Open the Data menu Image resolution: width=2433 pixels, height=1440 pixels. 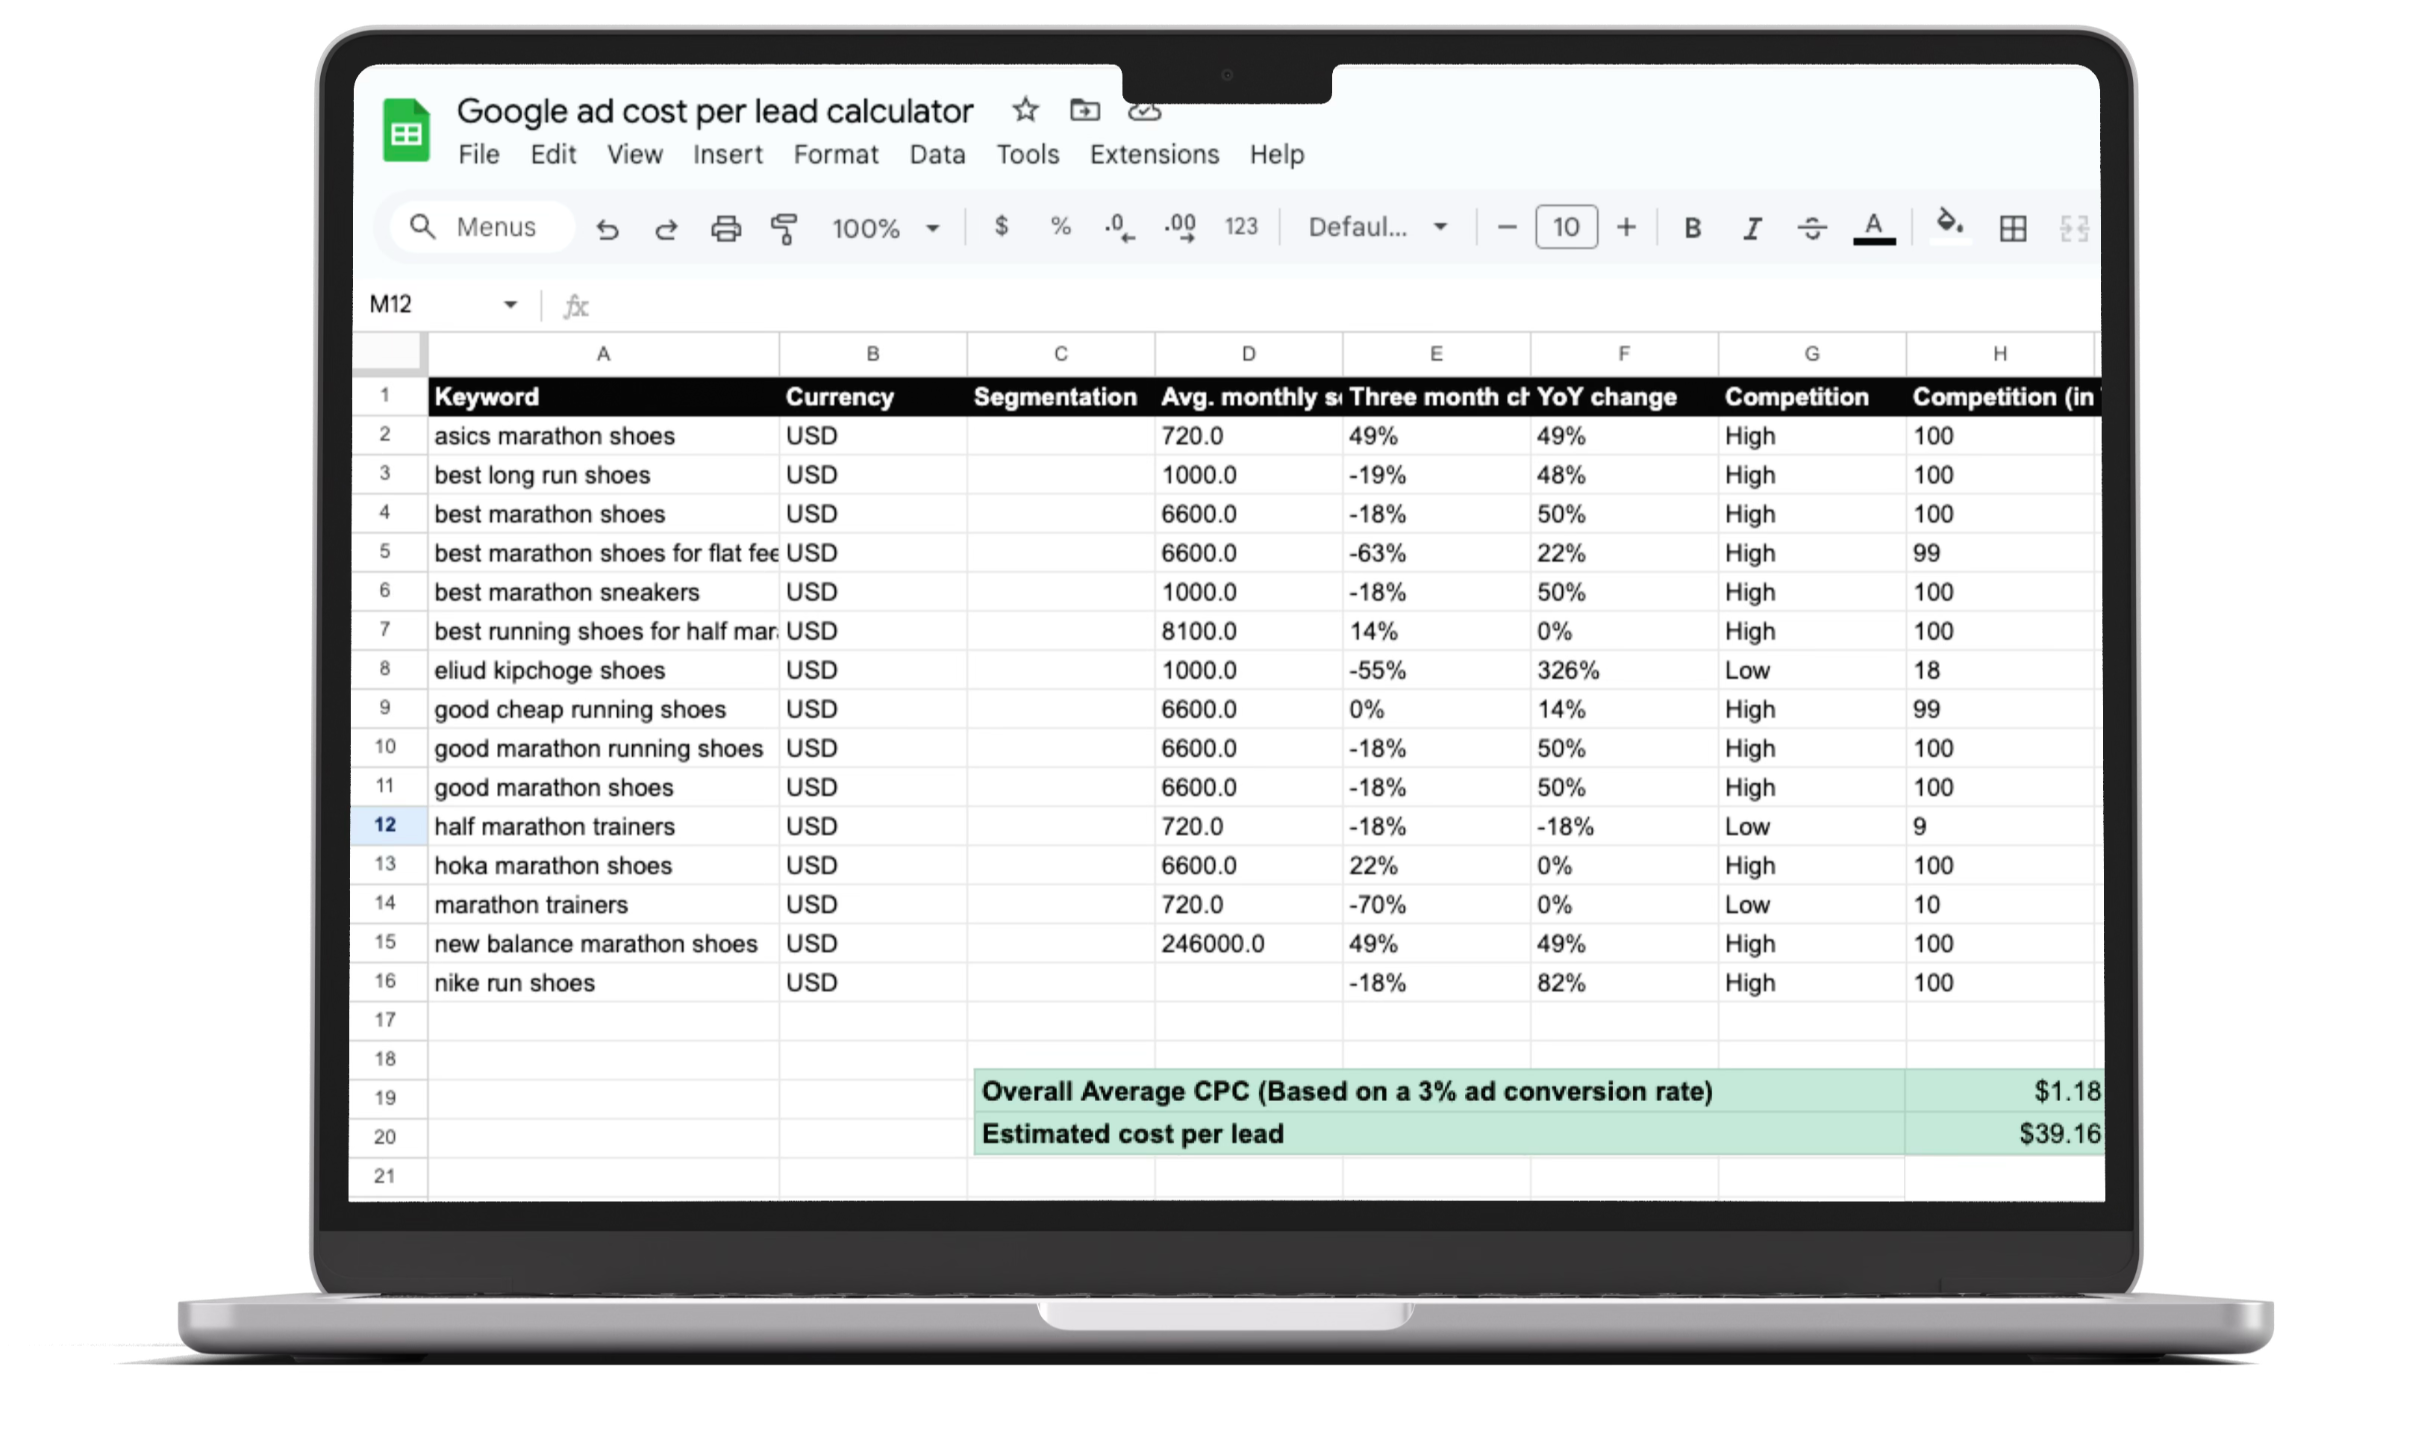click(x=937, y=155)
